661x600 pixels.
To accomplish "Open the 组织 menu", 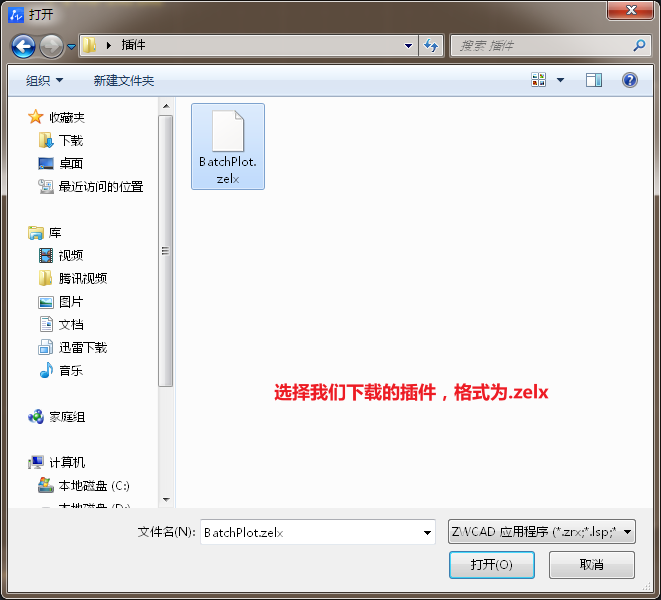I will (x=44, y=80).
